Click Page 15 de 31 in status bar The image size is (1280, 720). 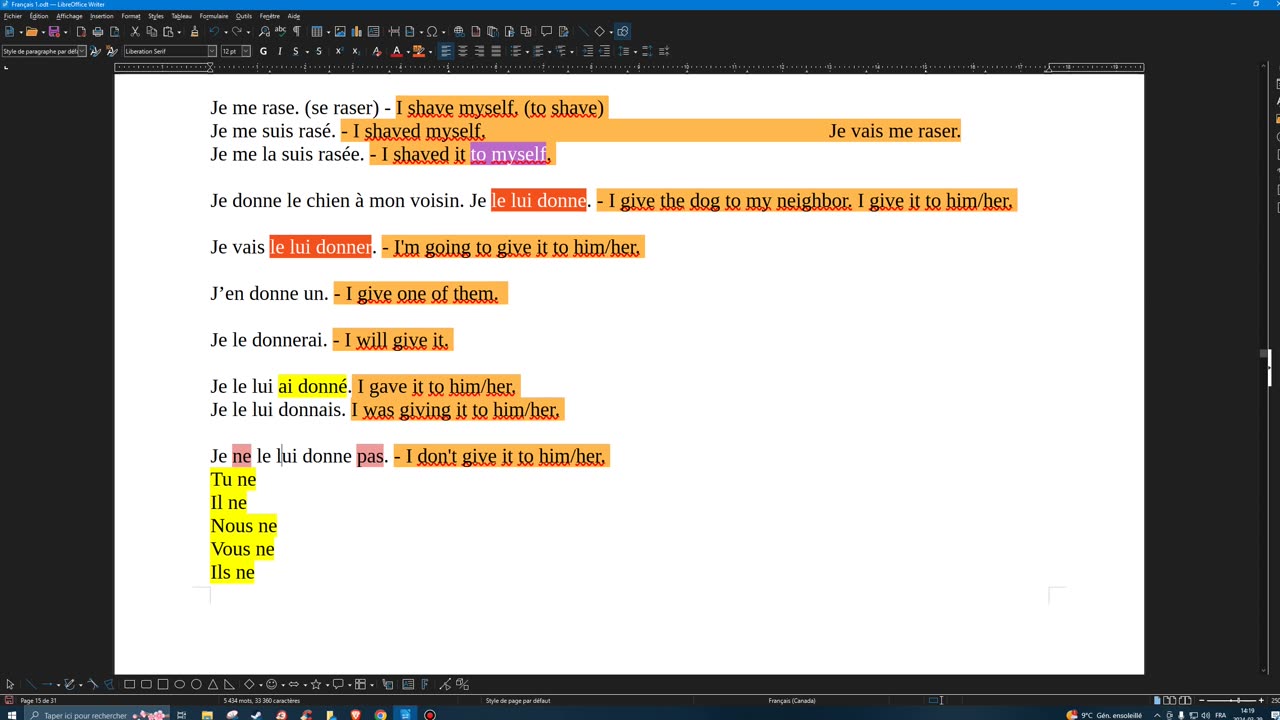coord(38,700)
